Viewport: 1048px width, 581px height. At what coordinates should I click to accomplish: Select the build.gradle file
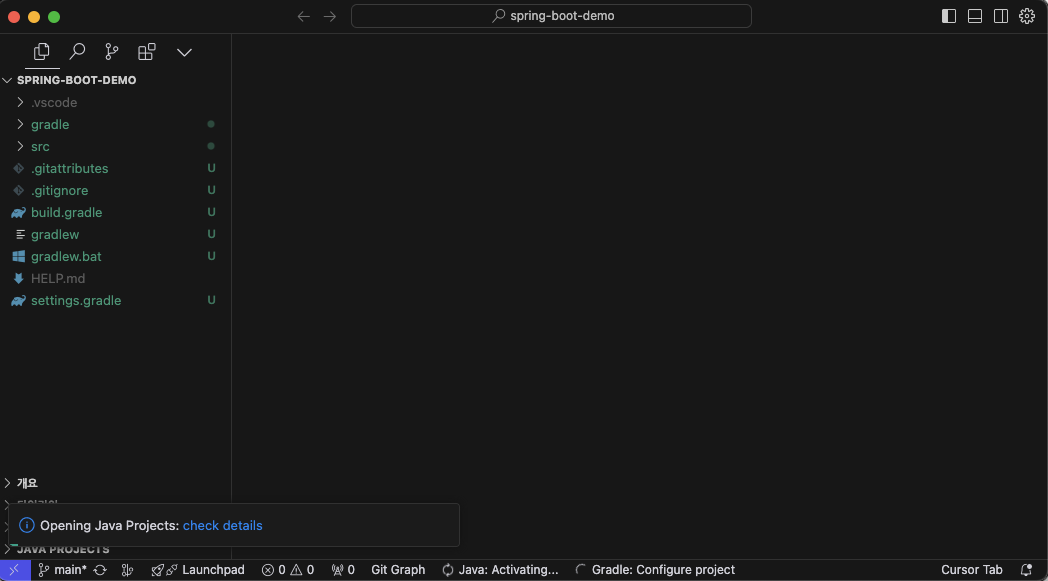67,212
